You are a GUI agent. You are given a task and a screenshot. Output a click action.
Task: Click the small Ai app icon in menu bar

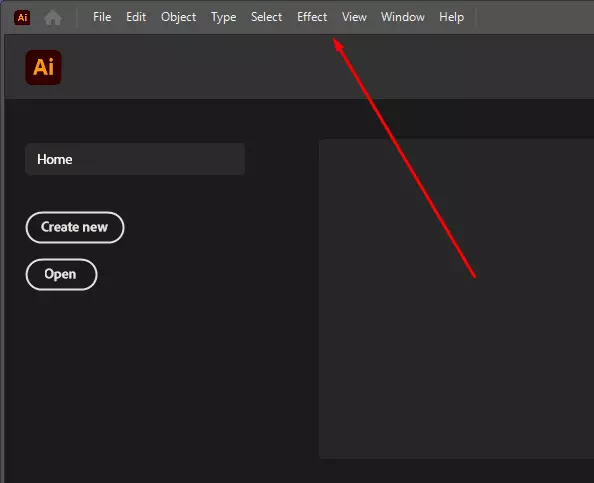(22, 17)
